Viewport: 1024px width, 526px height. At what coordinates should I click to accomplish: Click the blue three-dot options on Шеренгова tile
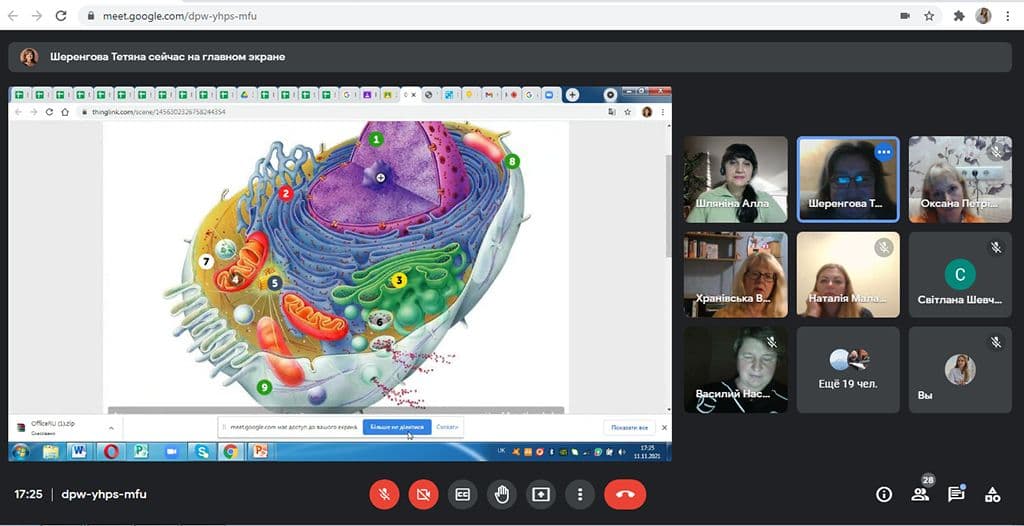click(x=884, y=152)
